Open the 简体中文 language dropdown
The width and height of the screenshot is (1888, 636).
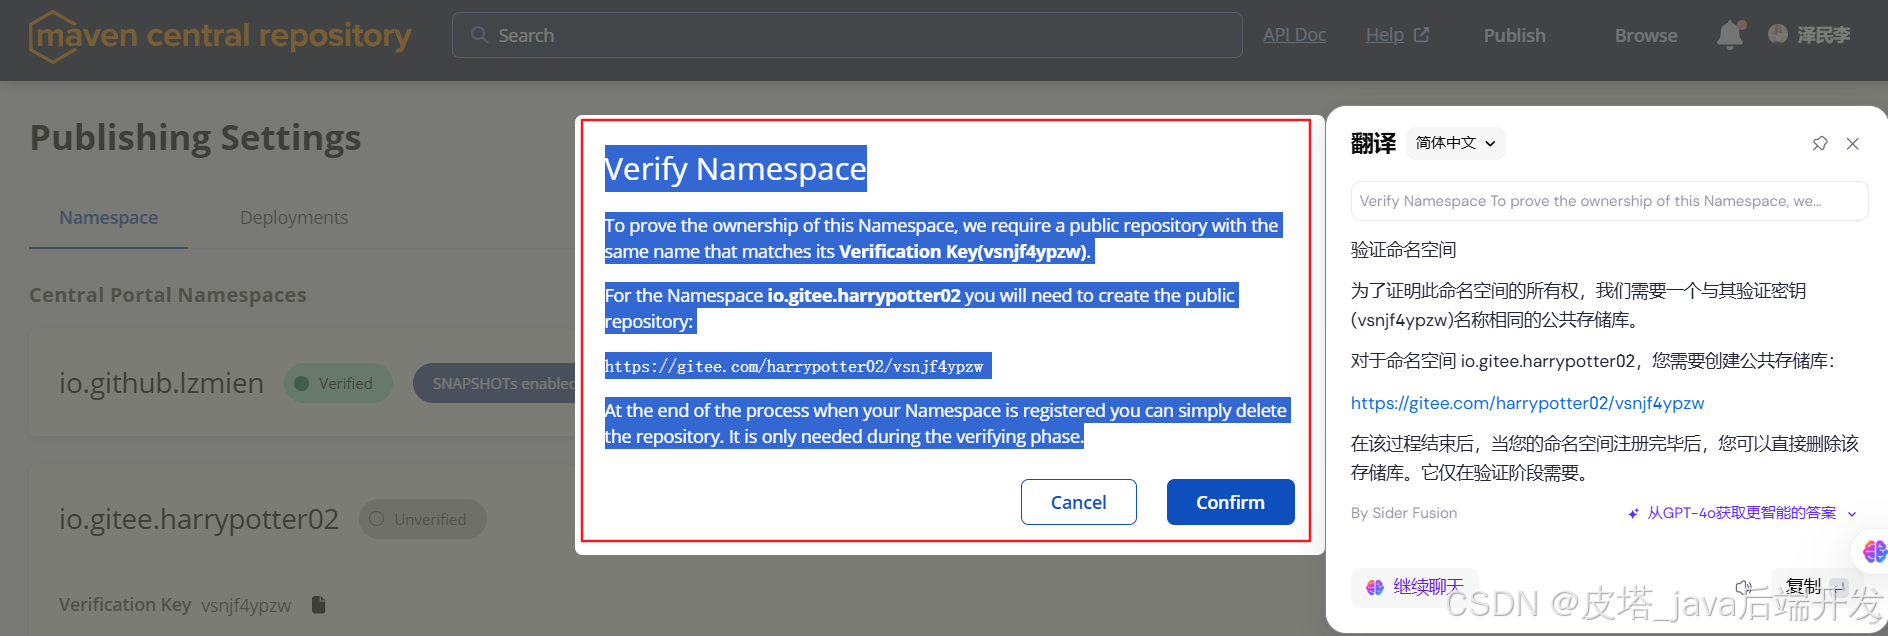1455,143
